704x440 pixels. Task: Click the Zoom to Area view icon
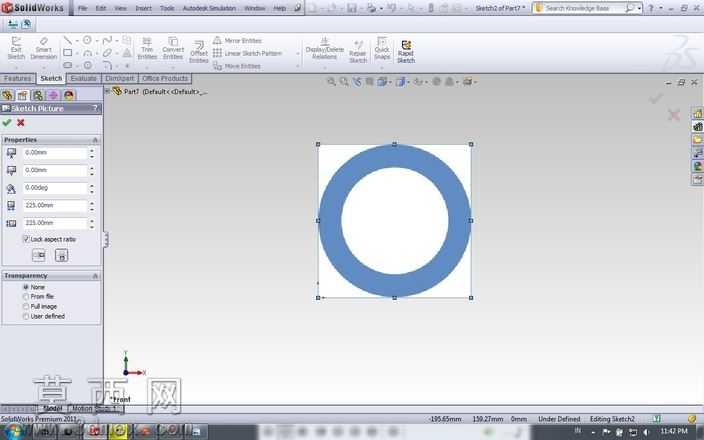344,81
